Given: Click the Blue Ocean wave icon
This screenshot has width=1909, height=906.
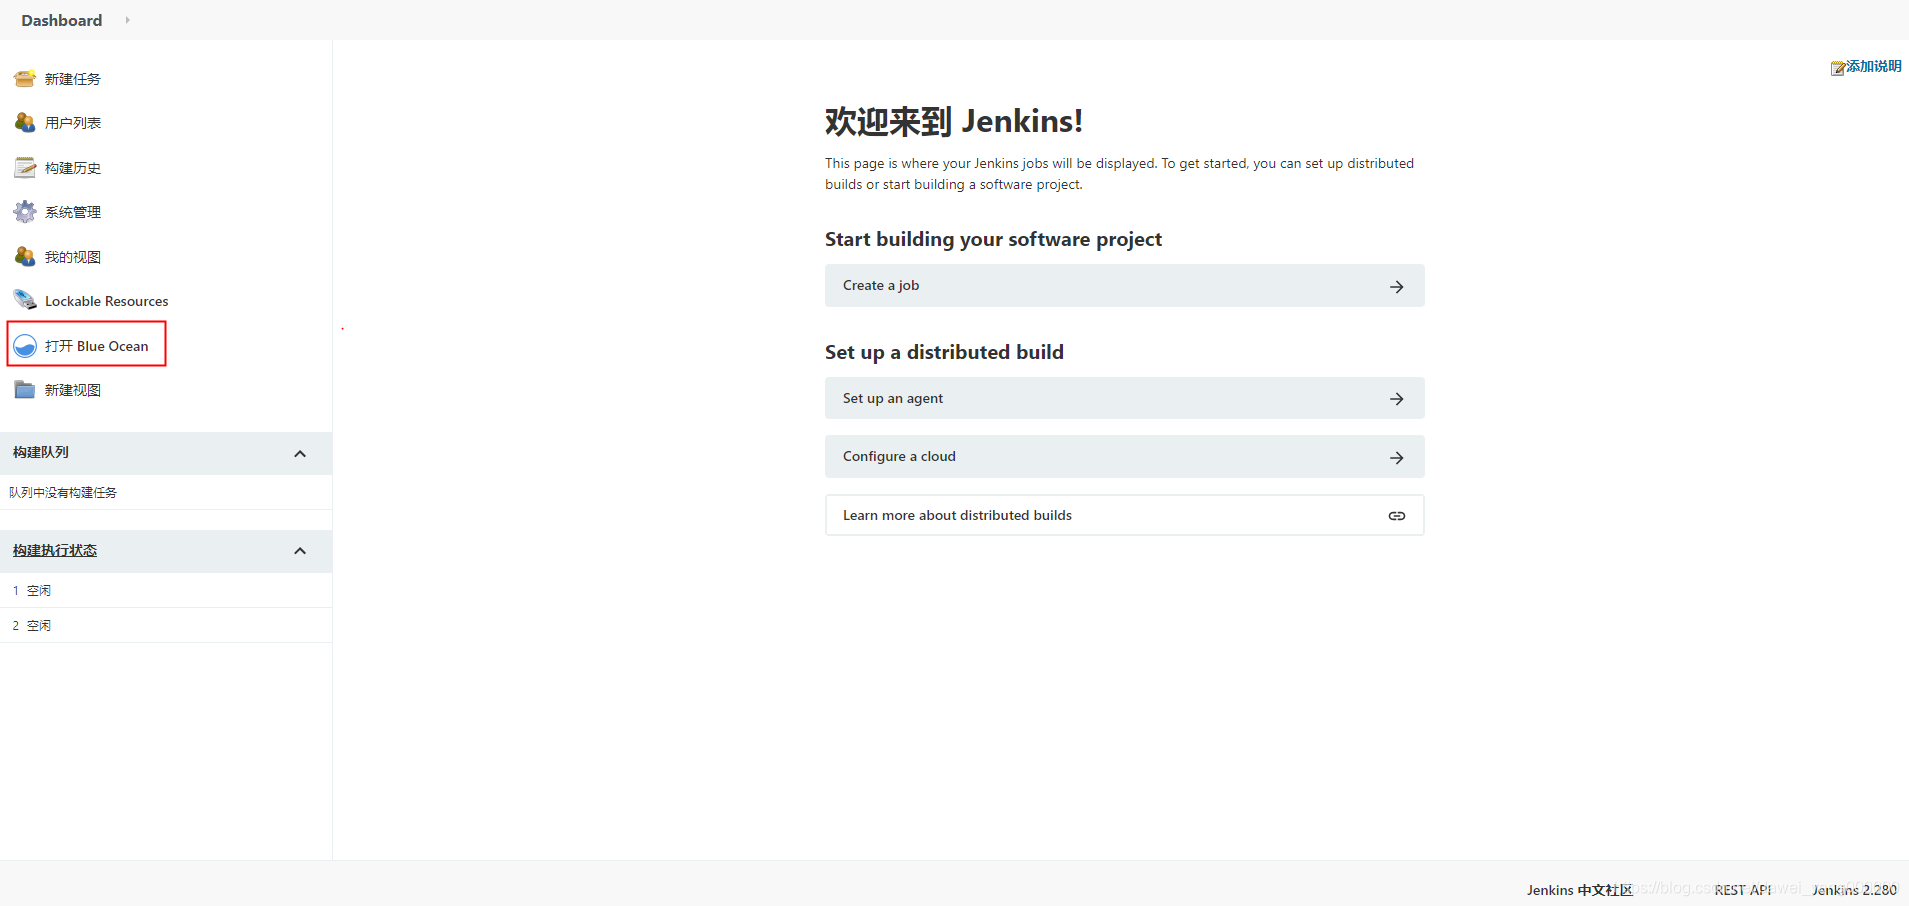Looking at the screenshot, I should point(25,346).
